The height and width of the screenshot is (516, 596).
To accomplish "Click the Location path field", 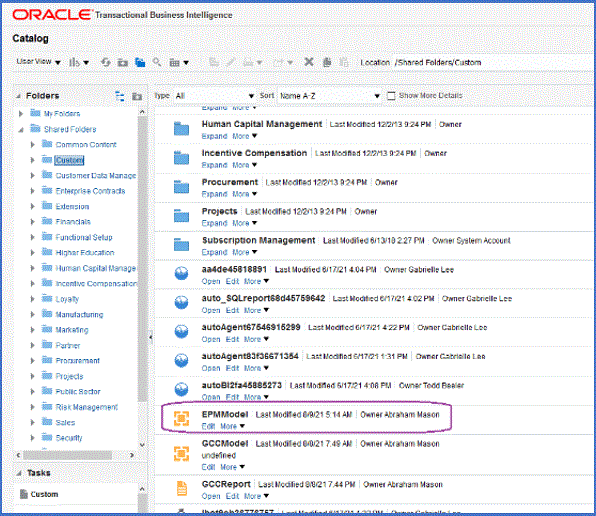I will click(494, 62).
